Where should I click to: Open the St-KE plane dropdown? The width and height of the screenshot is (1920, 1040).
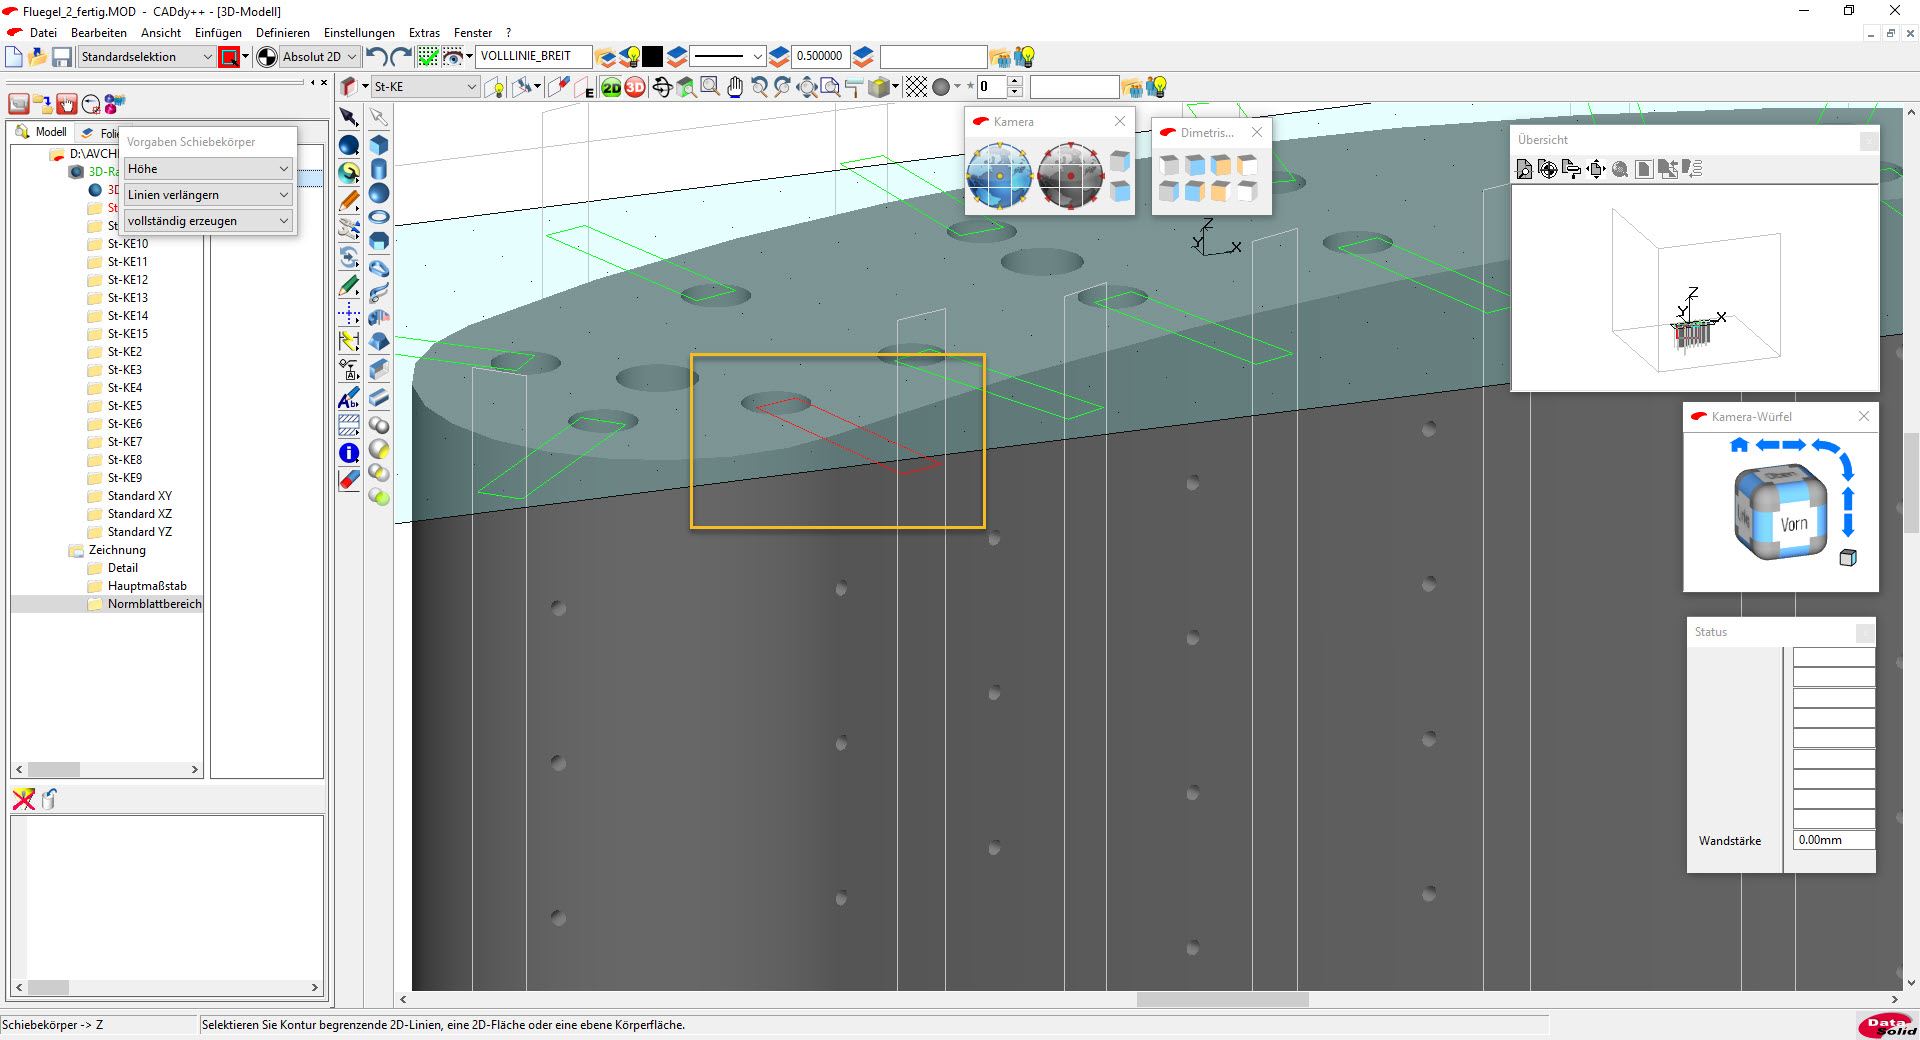click(x=425, y=87)
